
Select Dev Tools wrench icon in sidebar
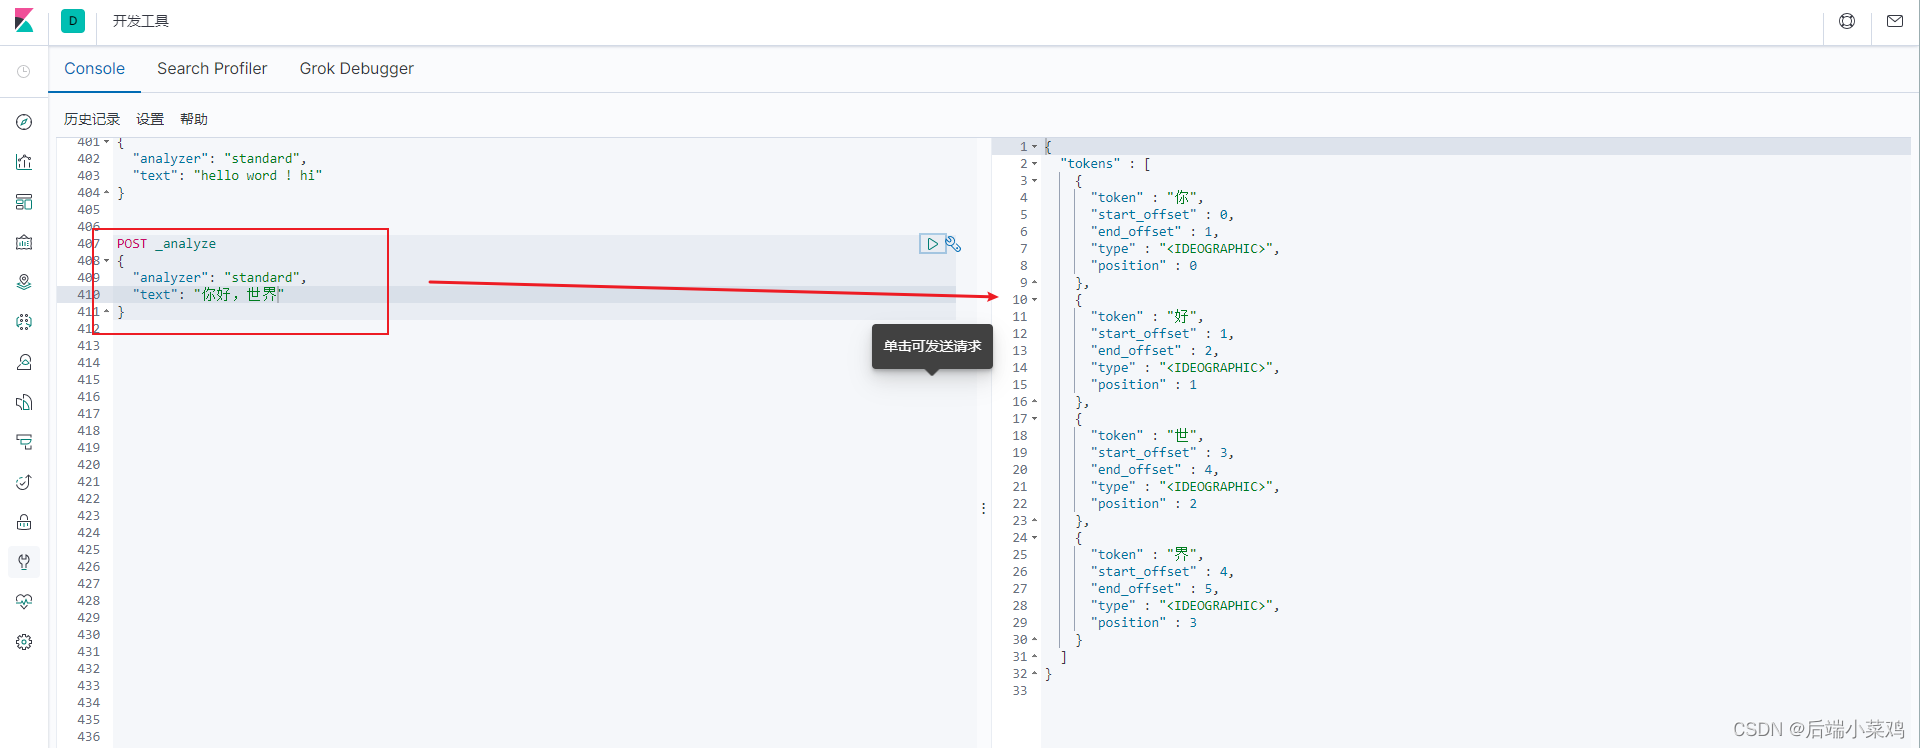pos(24,562)
